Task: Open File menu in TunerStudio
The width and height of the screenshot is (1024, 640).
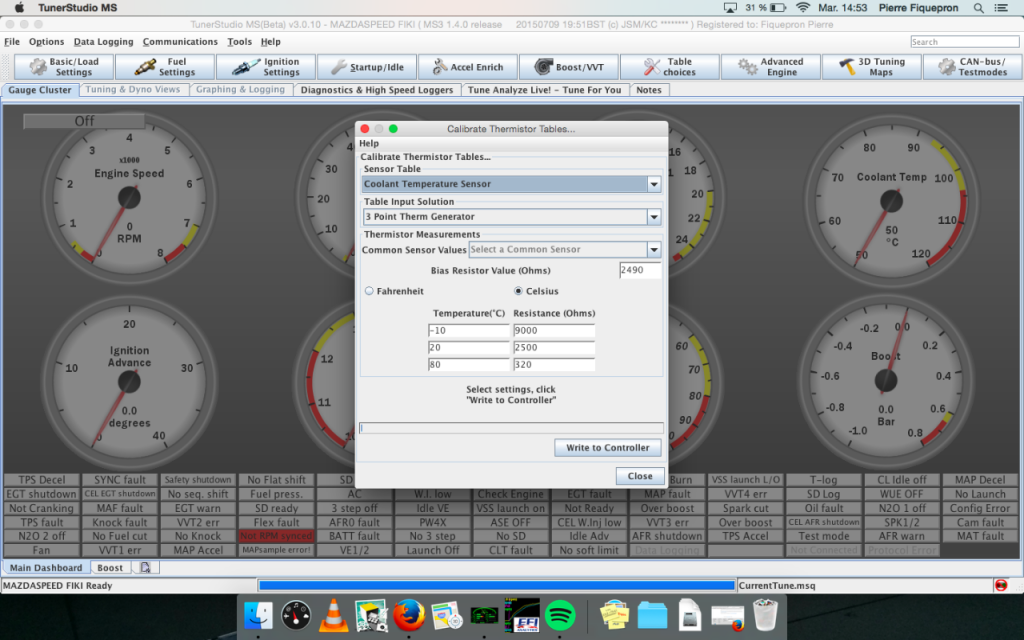Action: [12, 42]
